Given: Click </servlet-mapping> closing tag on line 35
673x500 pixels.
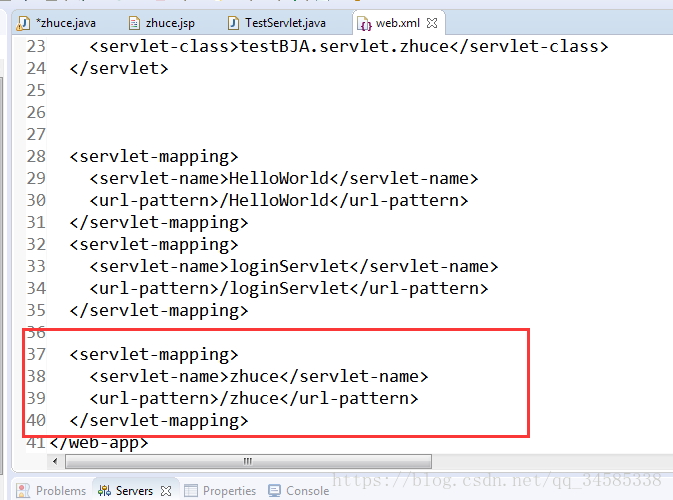Looking at the screenshot, I should (x=159, y=310).
